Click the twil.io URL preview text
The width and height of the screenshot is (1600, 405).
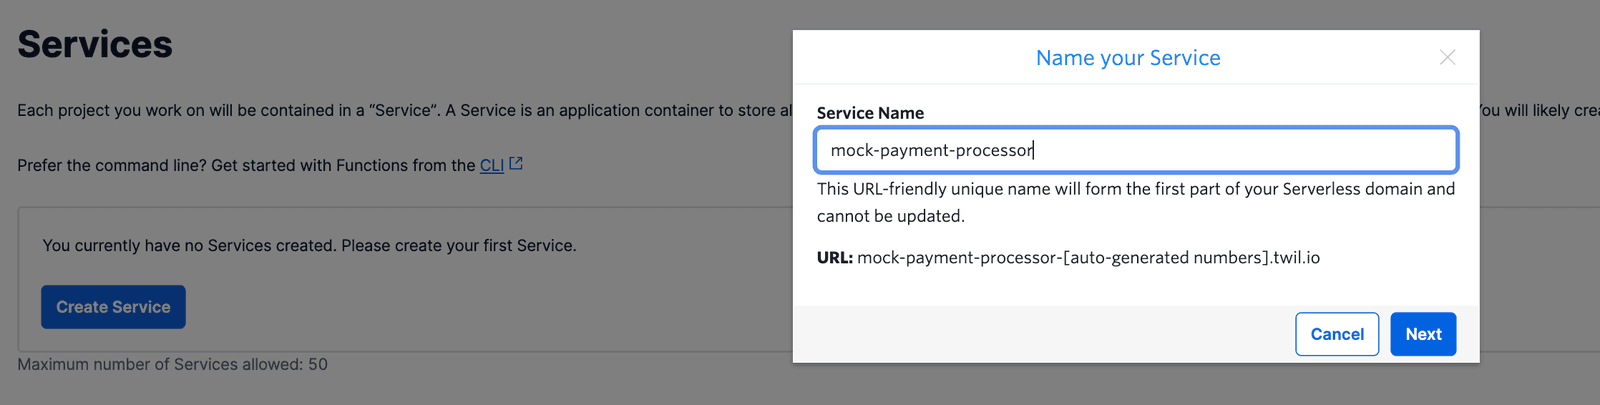1088,258
